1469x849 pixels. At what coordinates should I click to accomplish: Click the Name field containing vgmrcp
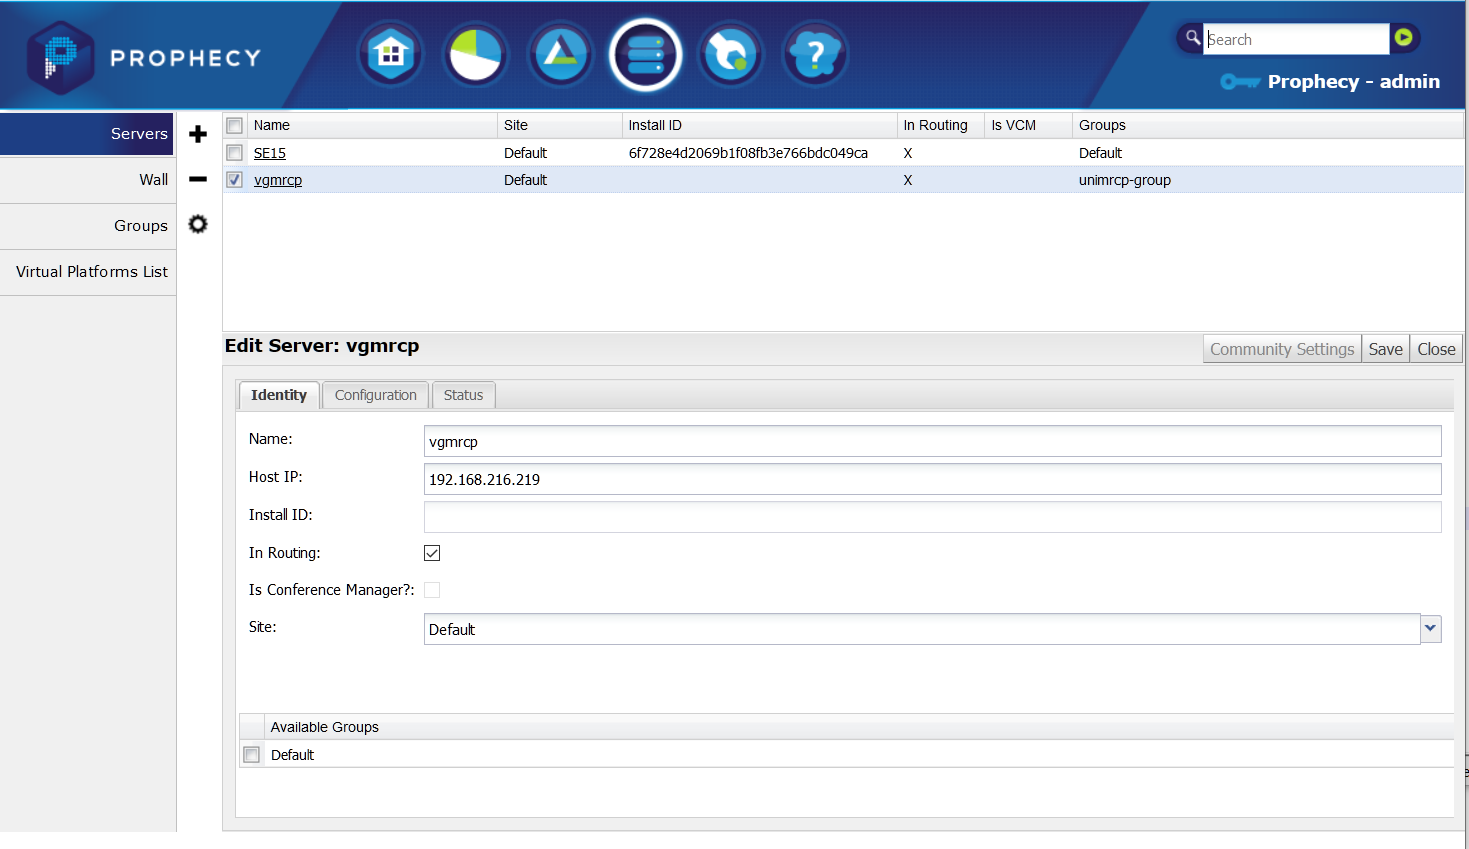(932, 441)
